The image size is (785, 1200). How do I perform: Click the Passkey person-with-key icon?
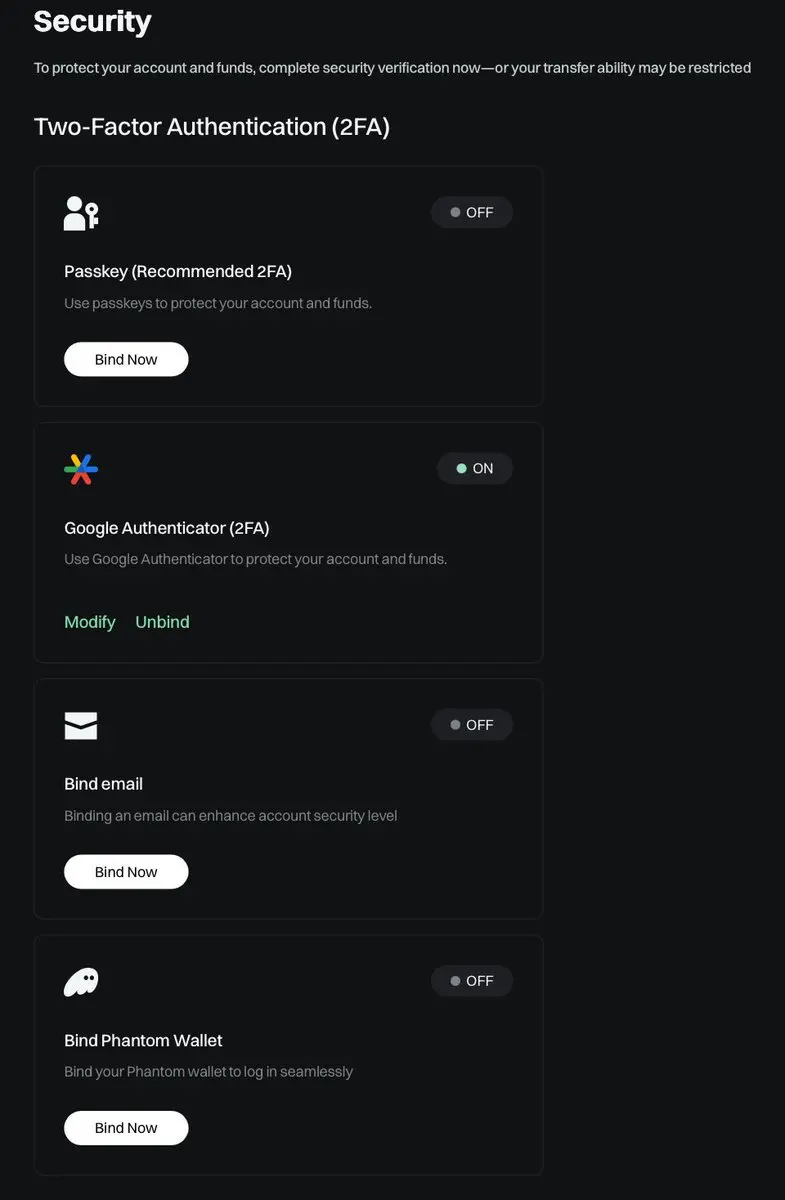81,213
